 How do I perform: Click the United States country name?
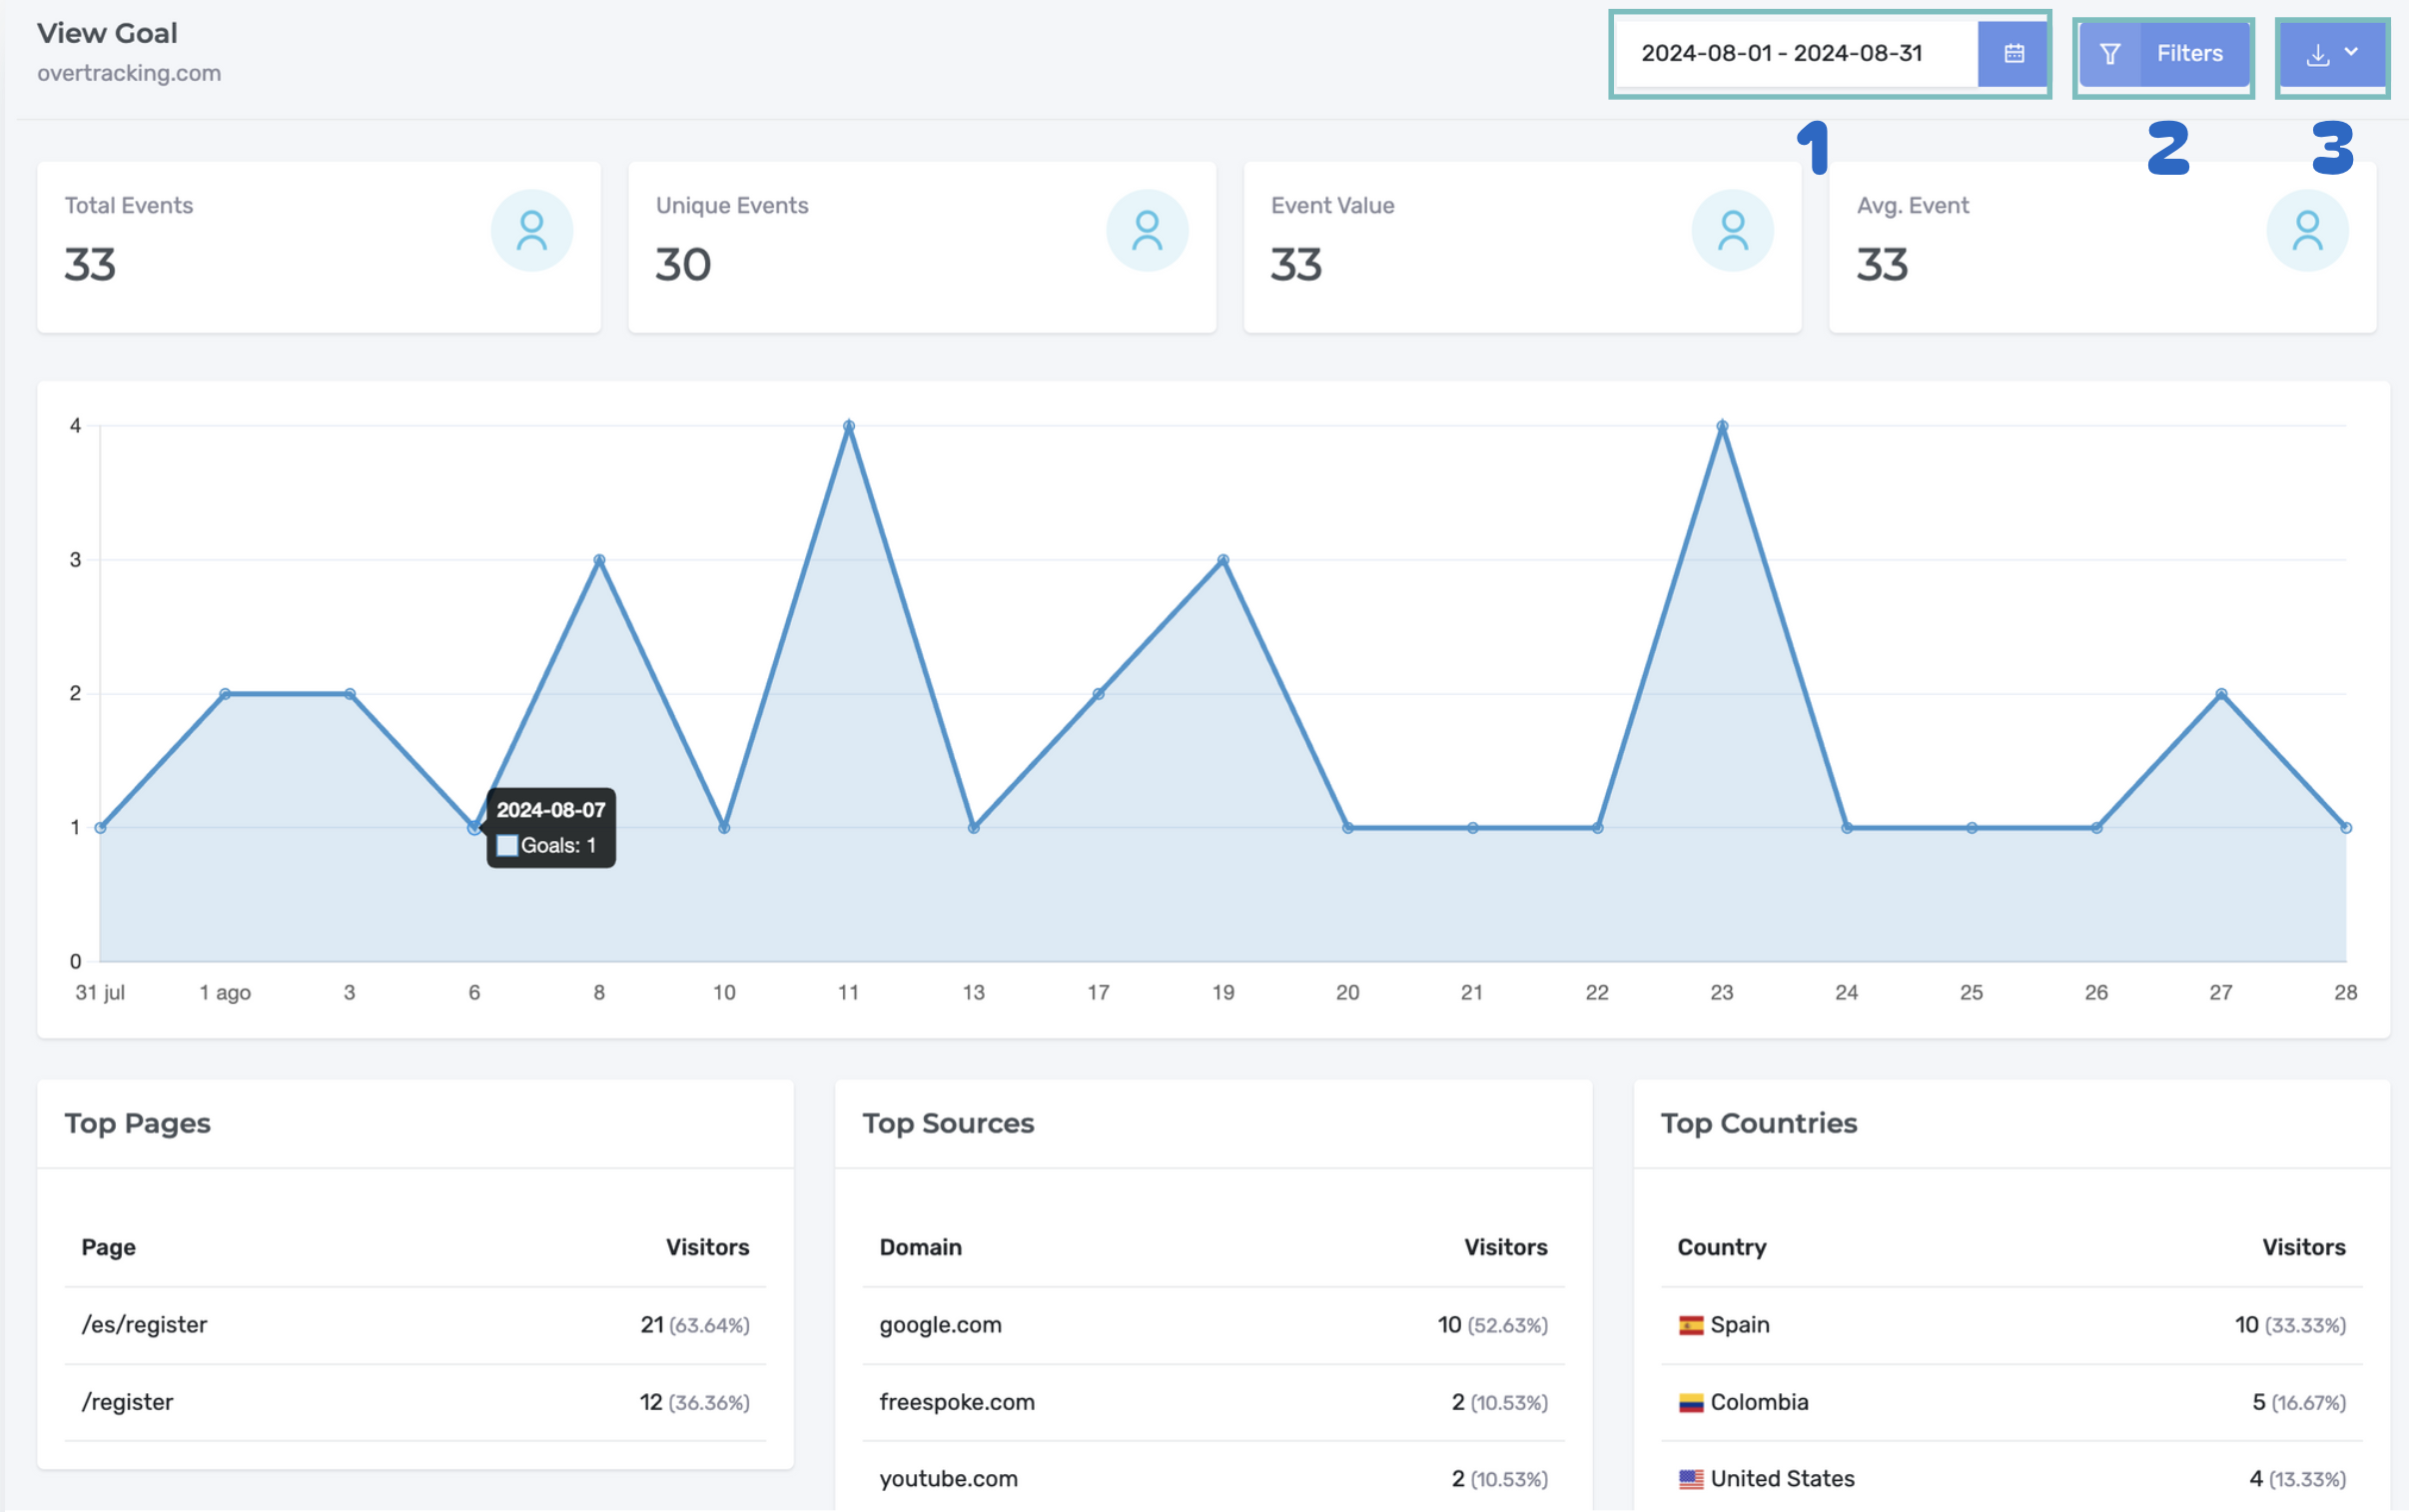pyautogui.click(x=1782, y=1478)
